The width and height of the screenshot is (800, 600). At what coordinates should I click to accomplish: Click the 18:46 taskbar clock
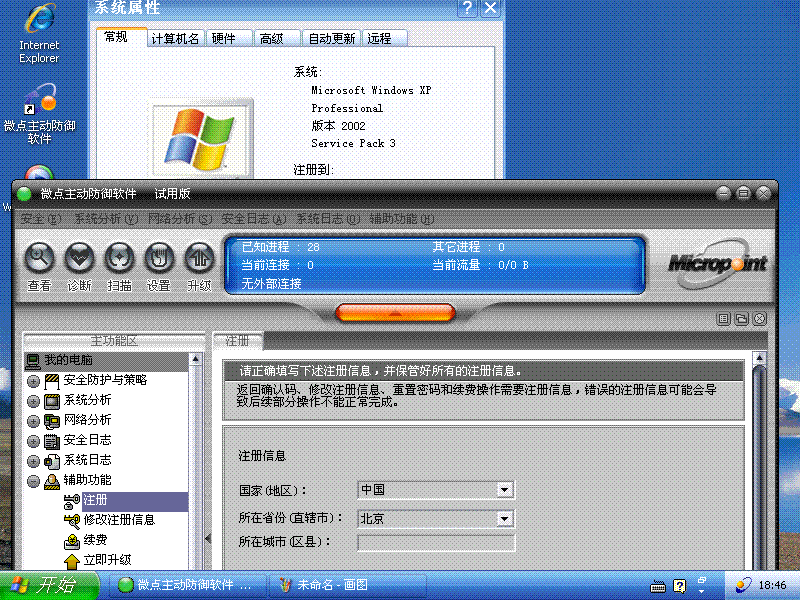(772, 585)
